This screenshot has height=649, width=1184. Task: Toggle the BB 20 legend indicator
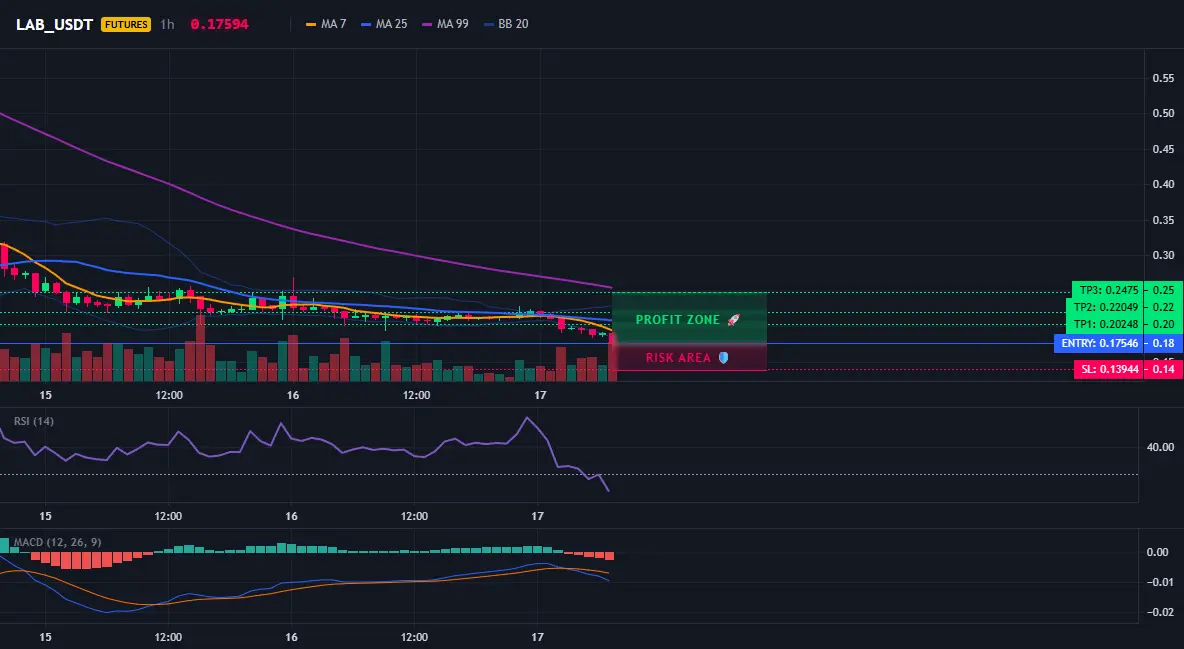pos(506,24)
